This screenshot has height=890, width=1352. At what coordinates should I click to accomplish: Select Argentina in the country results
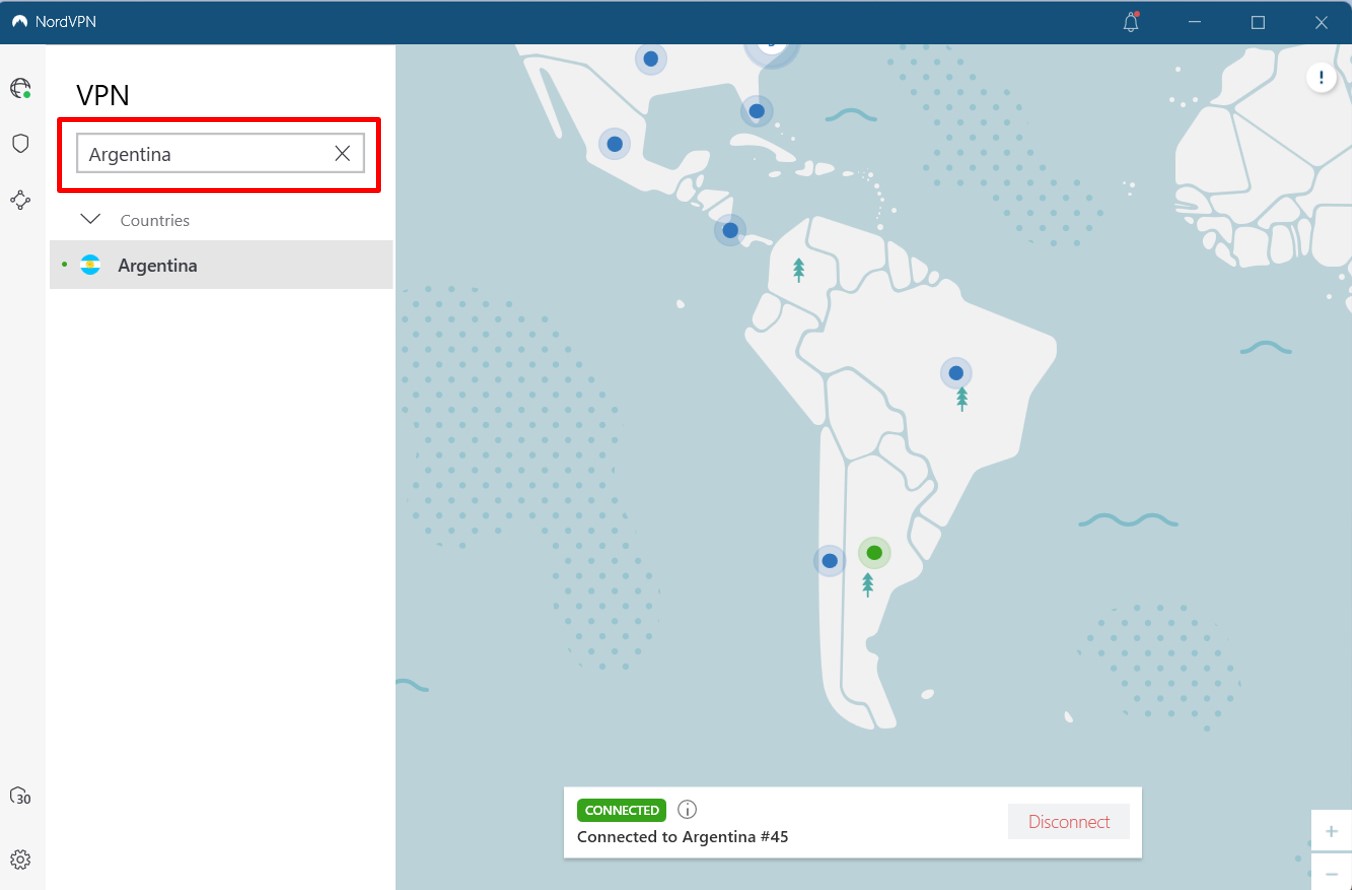point(157,266)
